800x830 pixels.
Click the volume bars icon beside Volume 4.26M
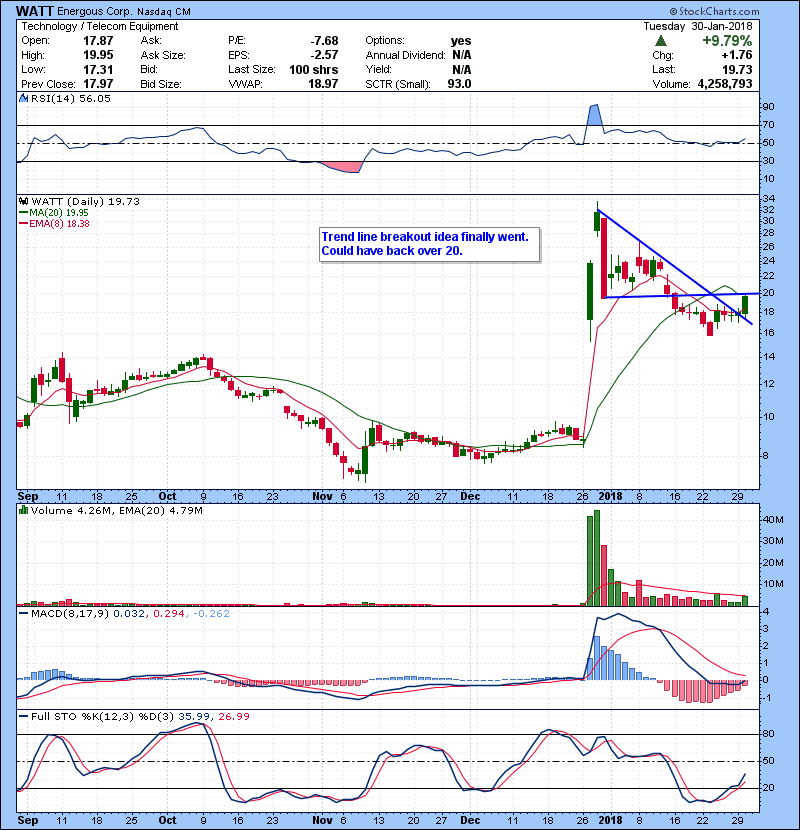tap(23, 510)
